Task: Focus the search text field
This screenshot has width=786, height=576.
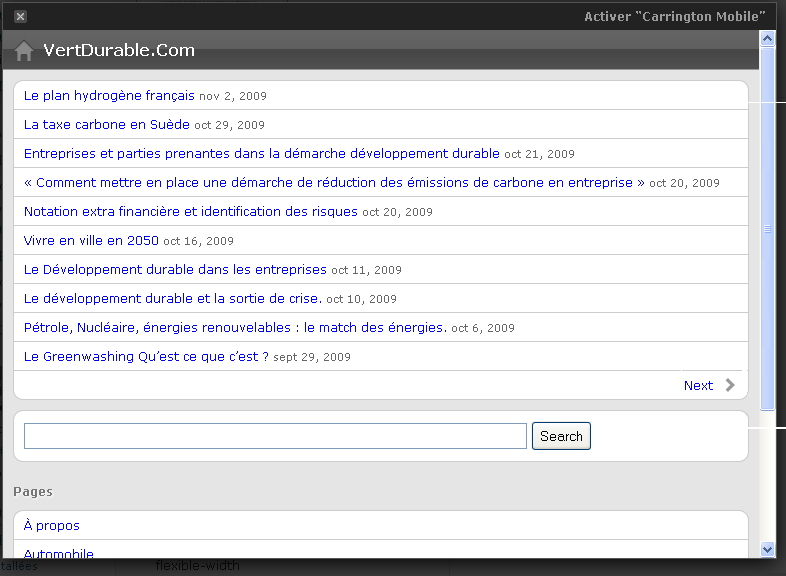Action: (x=275, y=436)
